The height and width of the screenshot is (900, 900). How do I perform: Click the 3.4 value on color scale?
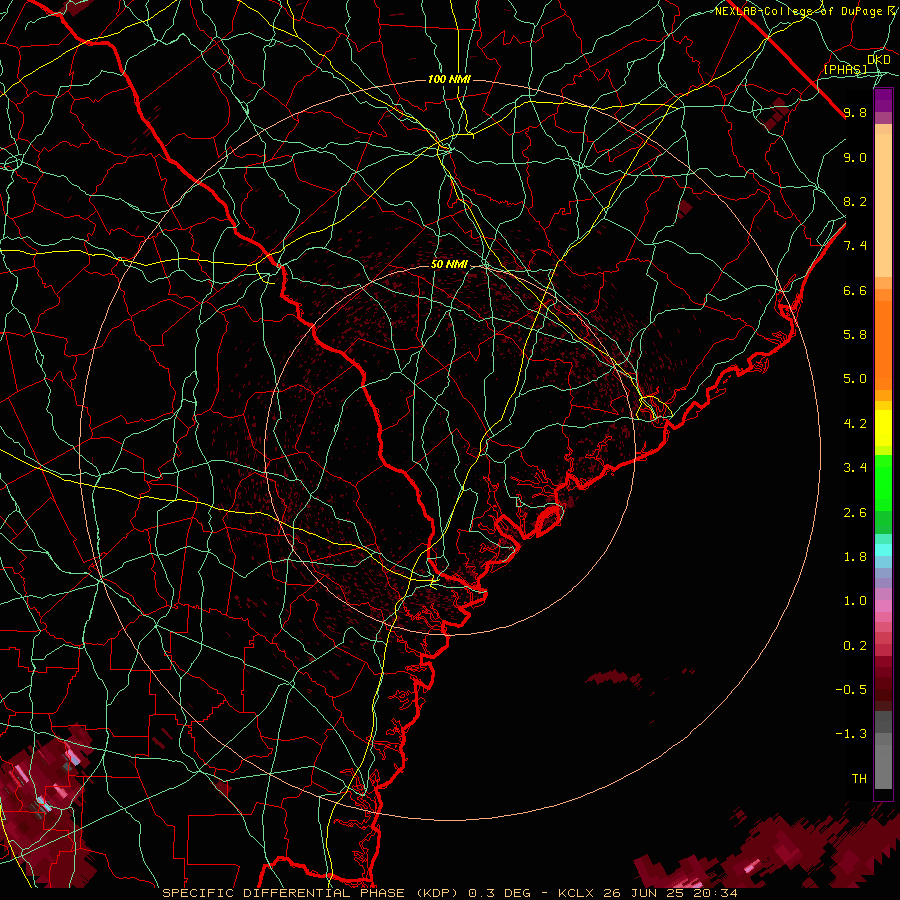[x=855, y=468]
